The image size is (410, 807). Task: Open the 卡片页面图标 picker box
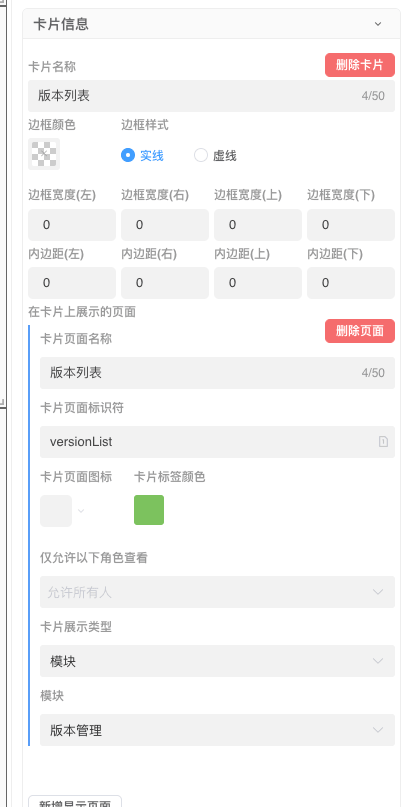[x=56, y=511]
